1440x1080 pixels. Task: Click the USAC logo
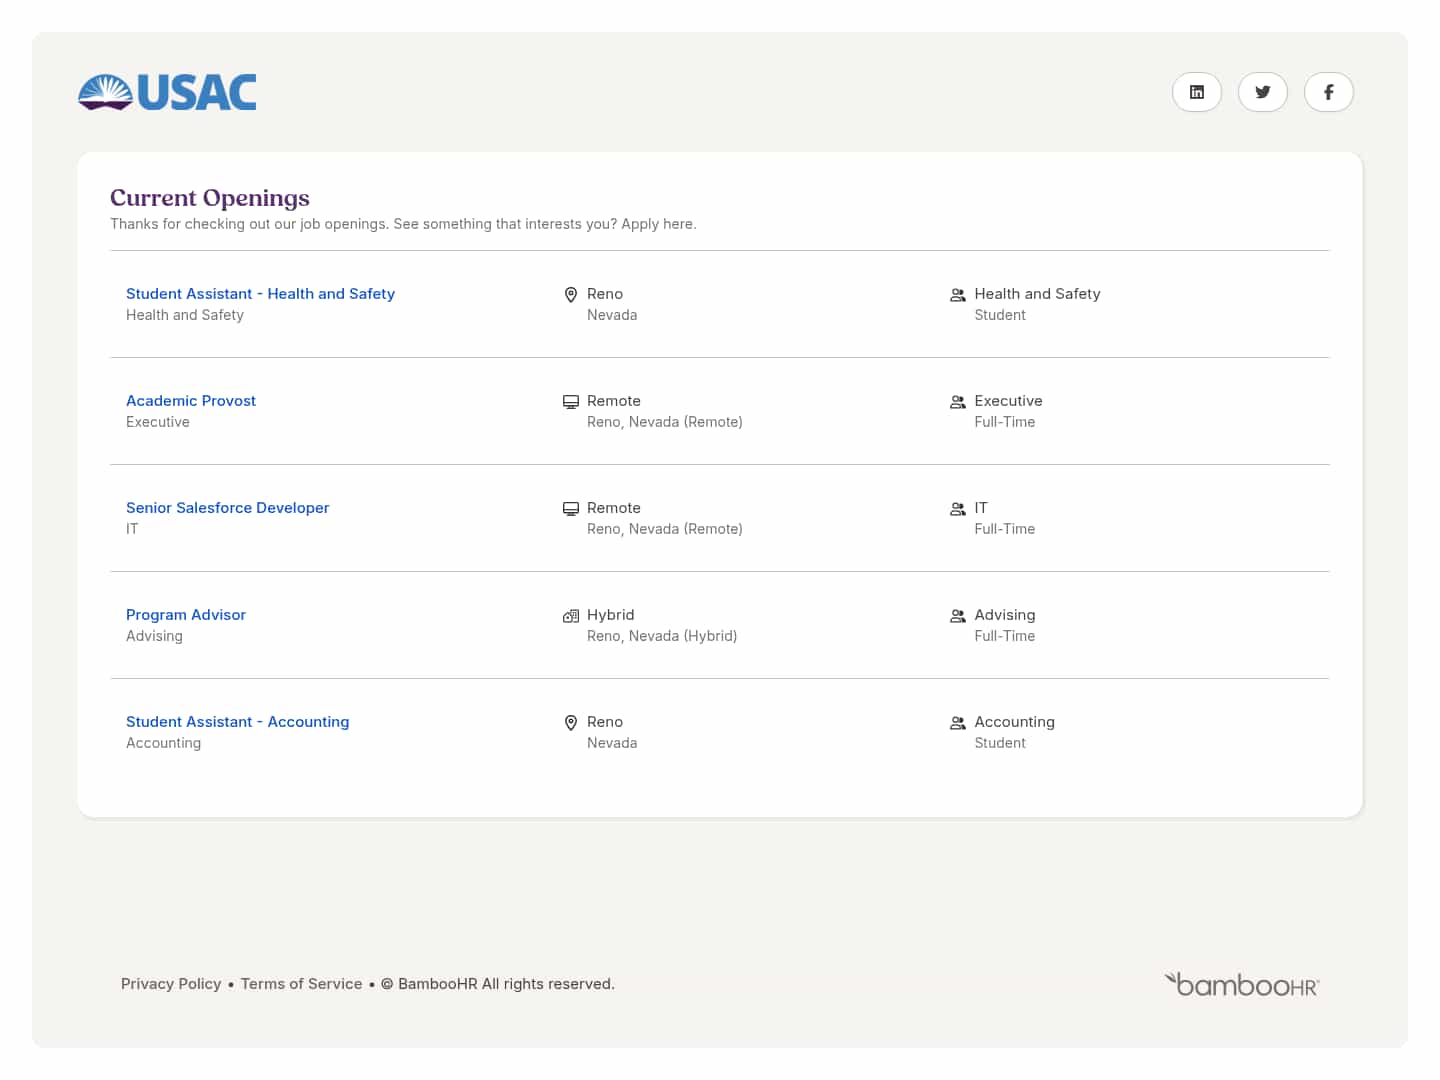[167, 92]
